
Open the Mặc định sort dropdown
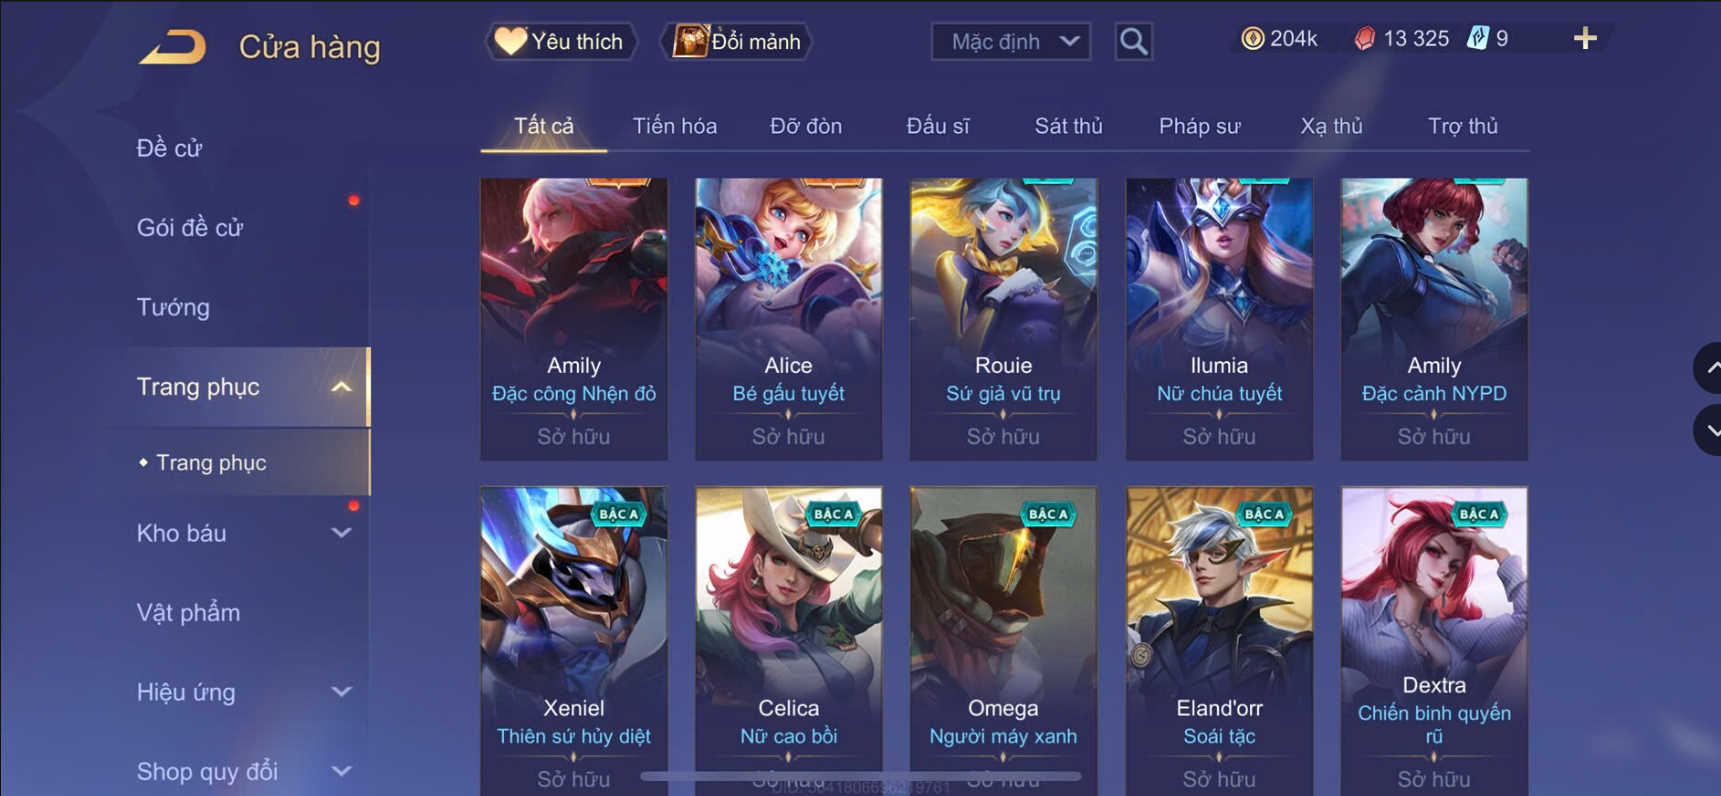tap(1011, 42)
